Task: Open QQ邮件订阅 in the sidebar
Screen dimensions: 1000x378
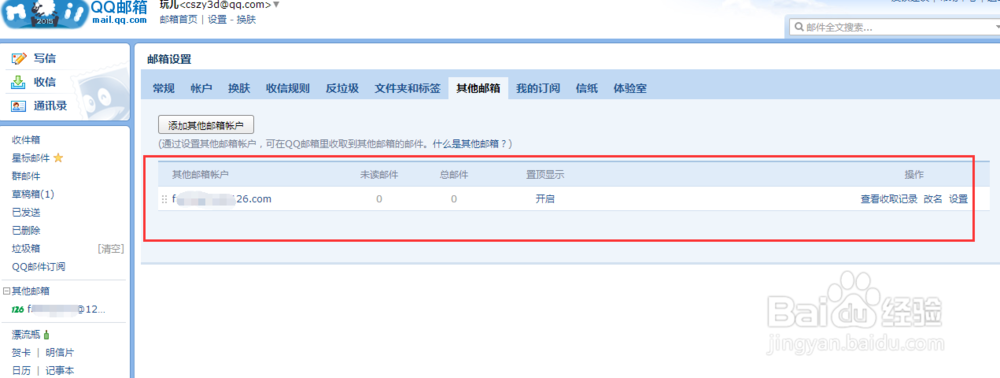Action: [x=38, y=266]
